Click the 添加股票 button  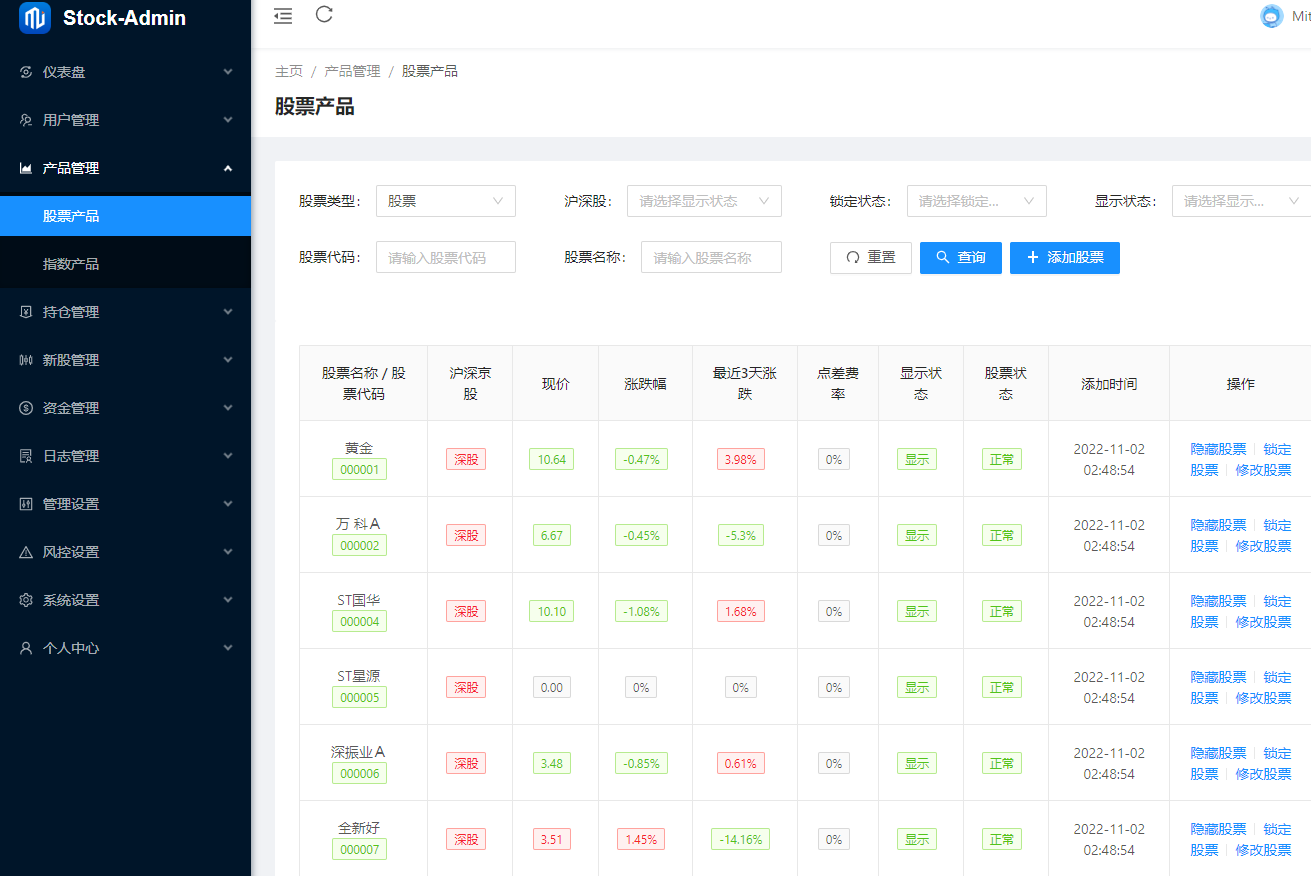pyautogui.click(x=1064, y=257)
